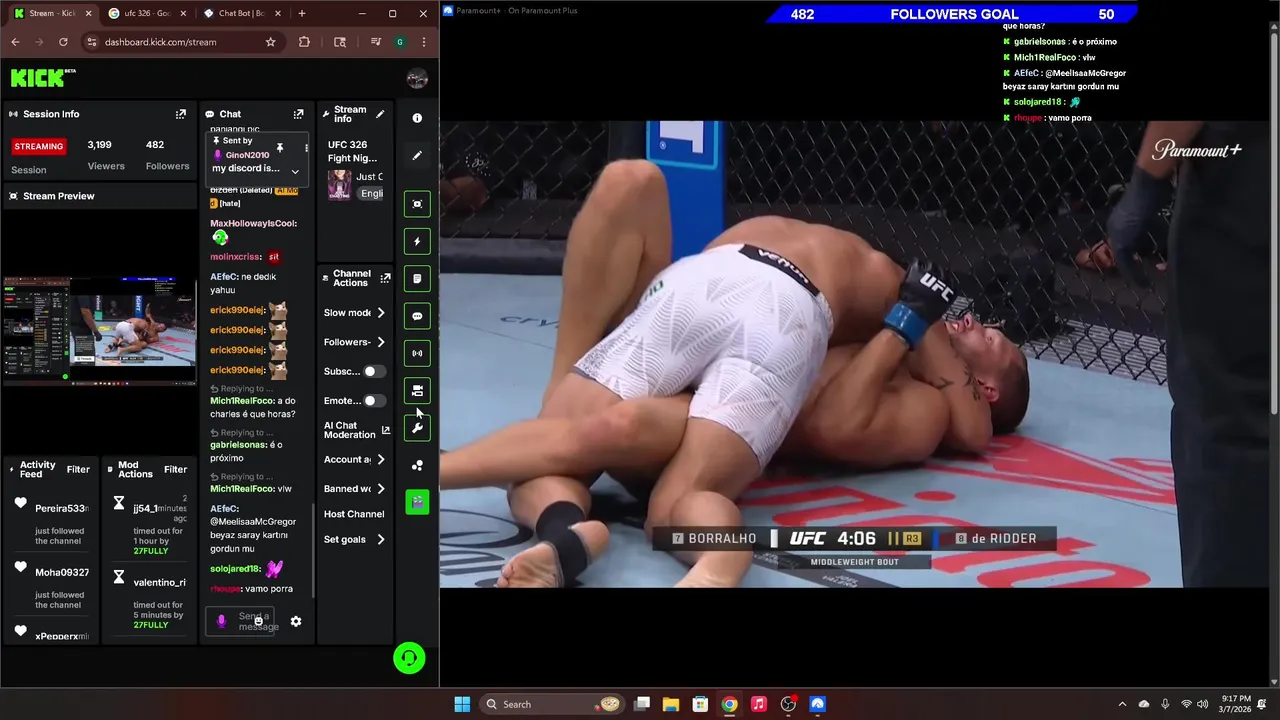Open the emoji picker in message box
Image resolution: width=1280 pixels, height=720 pixels.
pyautogui.click(x=258, y=621)
